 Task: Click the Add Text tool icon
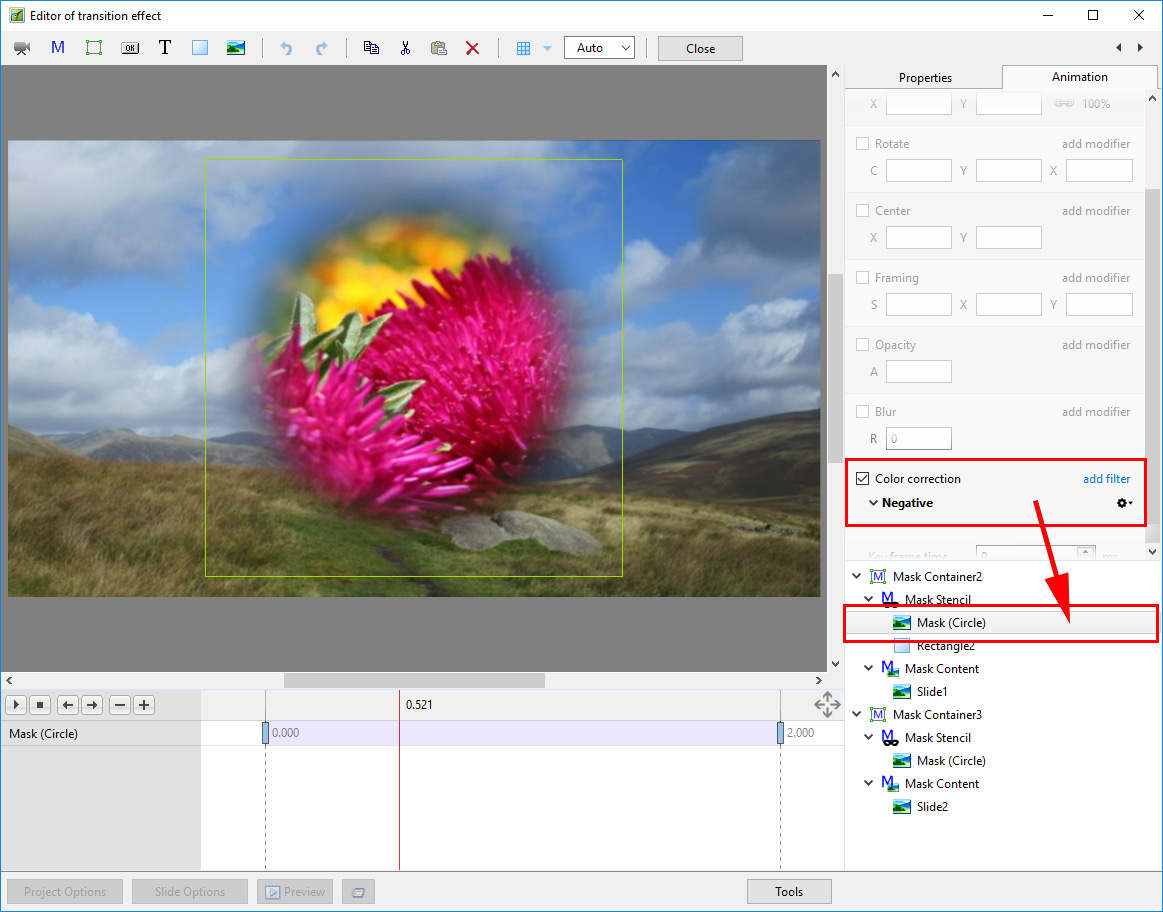pyautogui.click(x=165, y=48)
